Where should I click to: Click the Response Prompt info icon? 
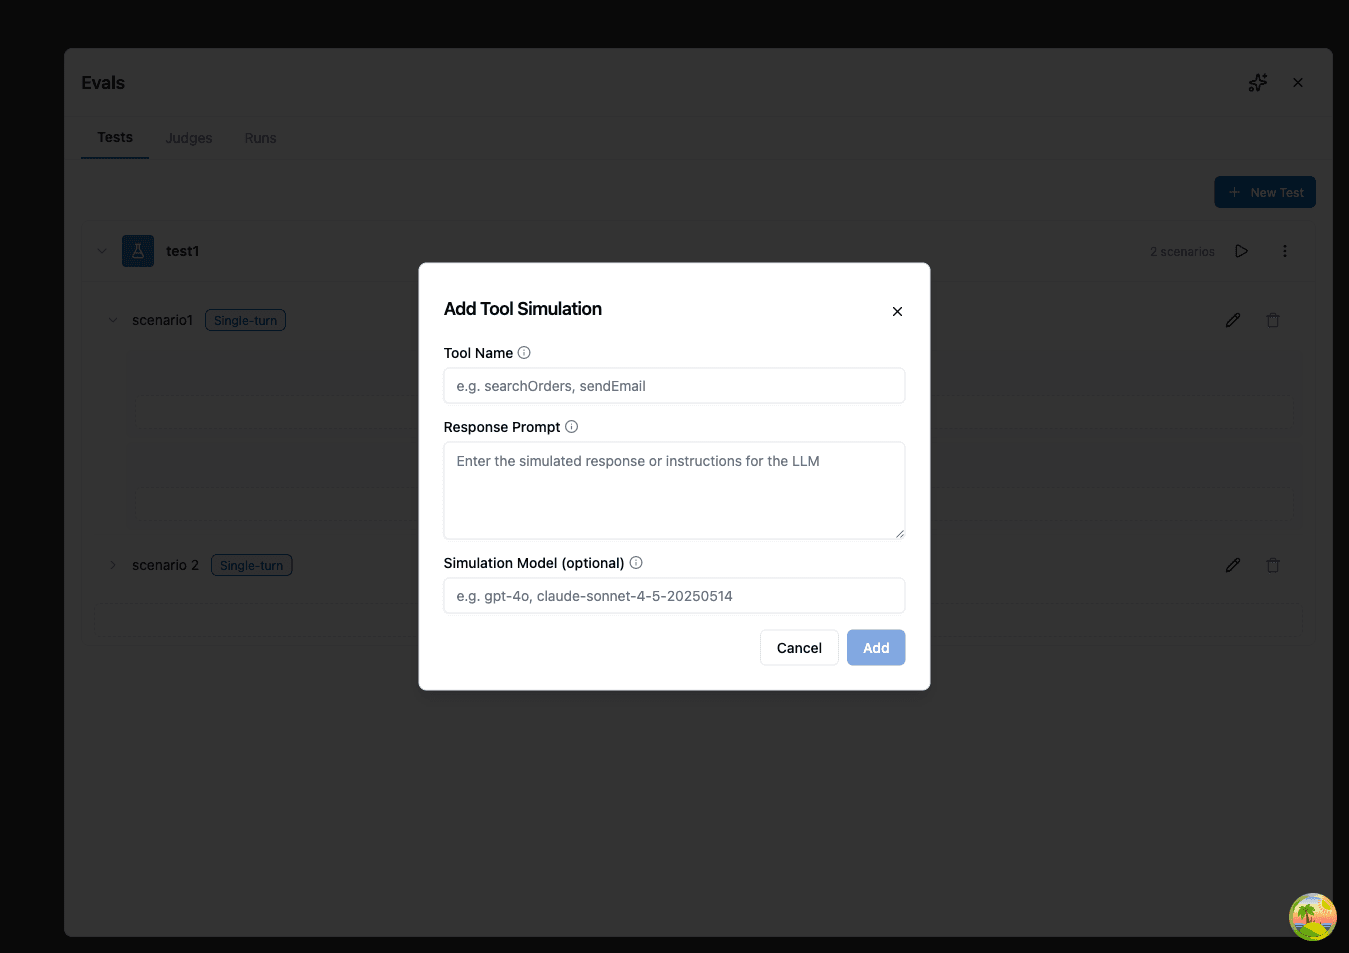pos(571,426)
